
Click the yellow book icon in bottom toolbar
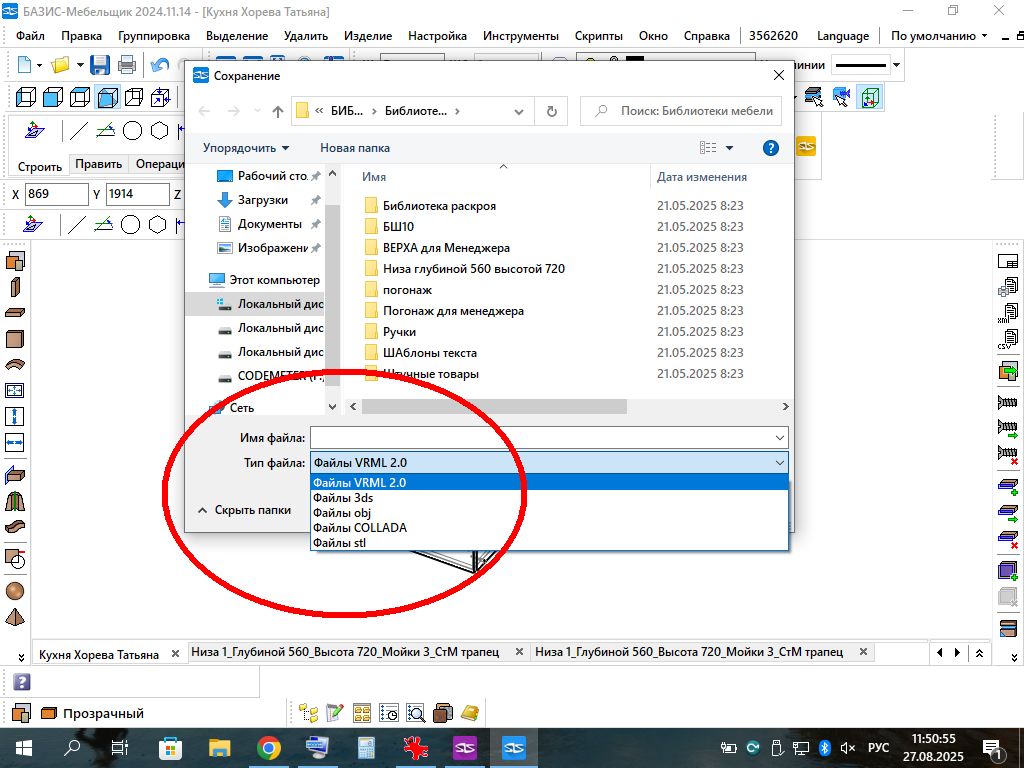coord(470,712)
